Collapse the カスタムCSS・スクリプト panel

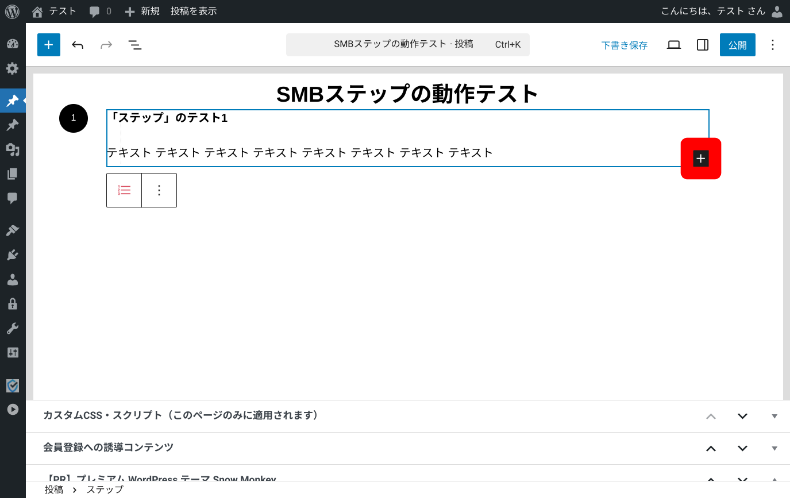click(x=774, y=416)
